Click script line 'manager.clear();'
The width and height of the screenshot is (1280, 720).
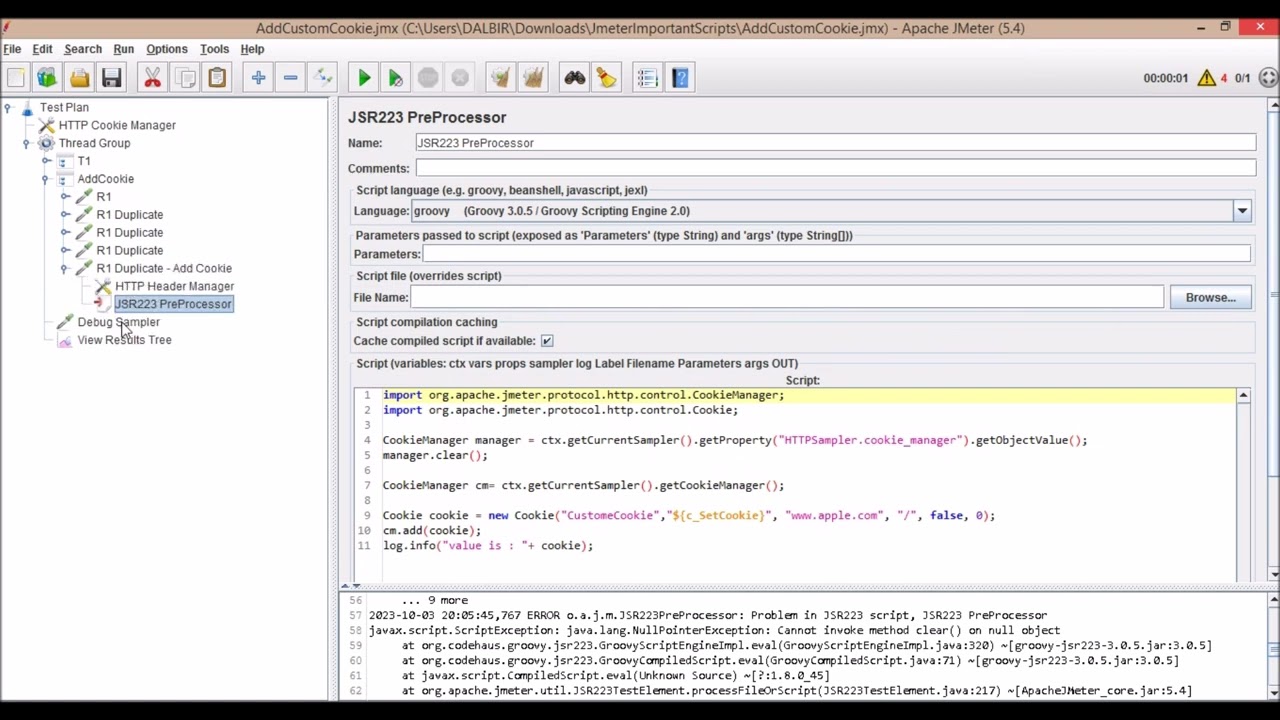(x=435, y=455)
